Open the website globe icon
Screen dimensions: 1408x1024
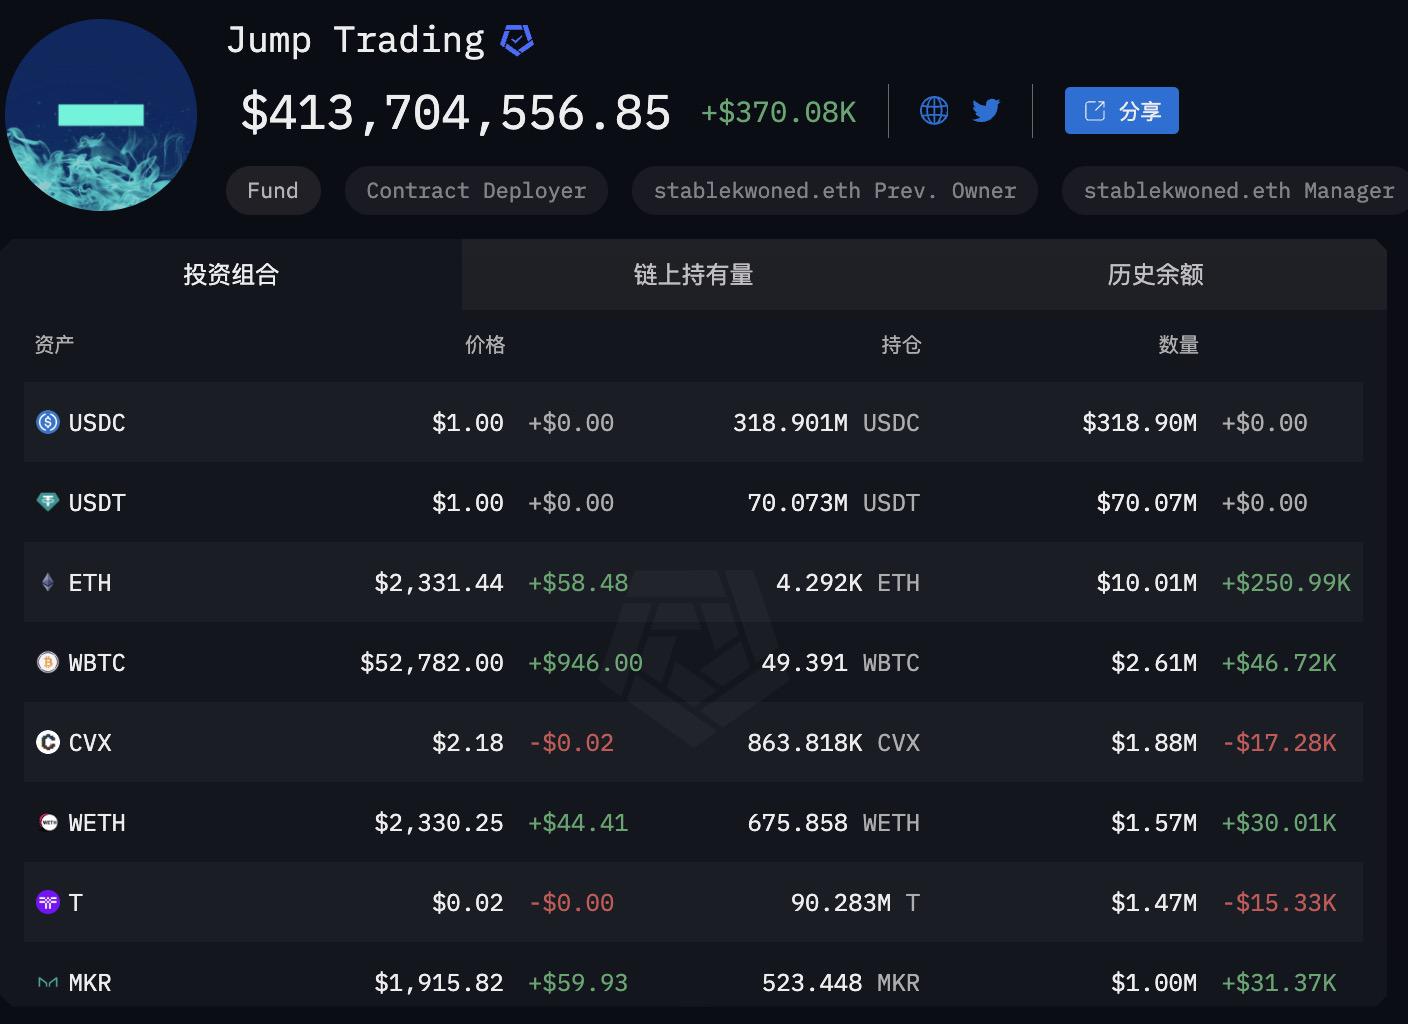click(x=933, y=110)
